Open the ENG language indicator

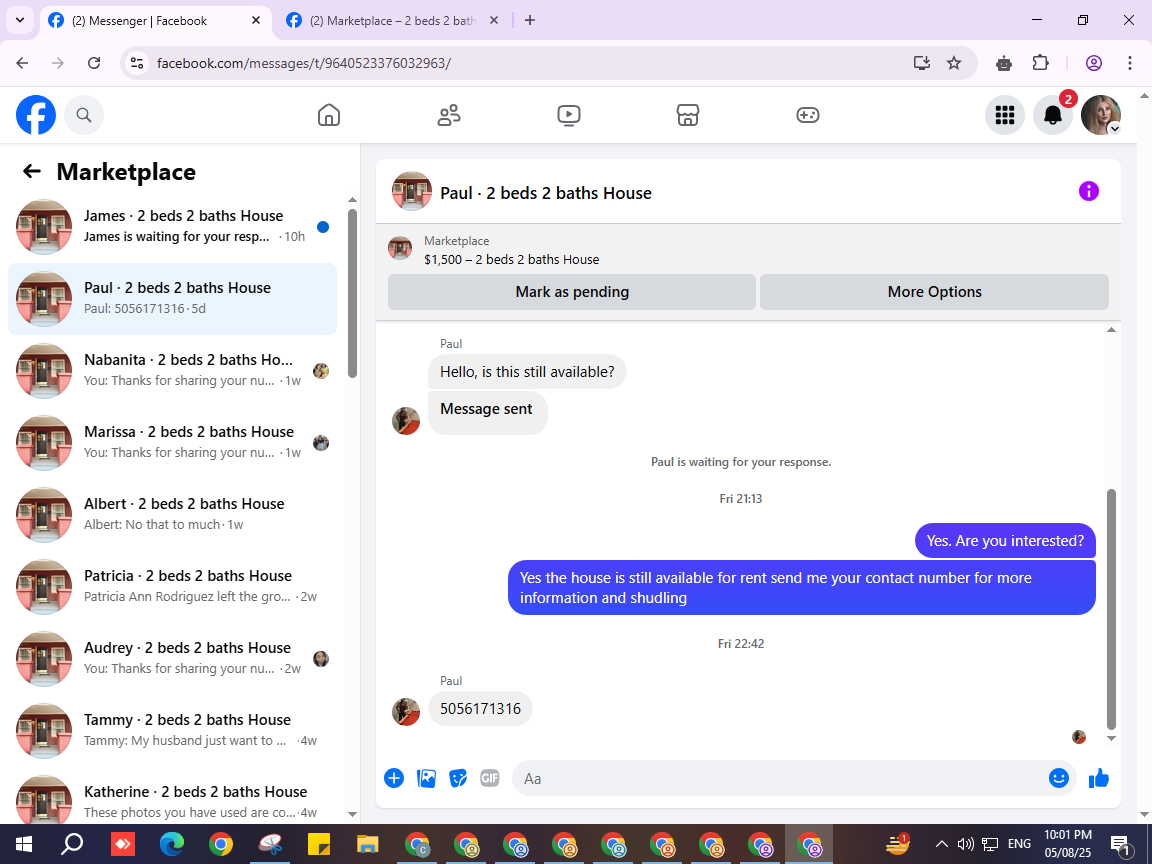click(x=1019, y=844)
